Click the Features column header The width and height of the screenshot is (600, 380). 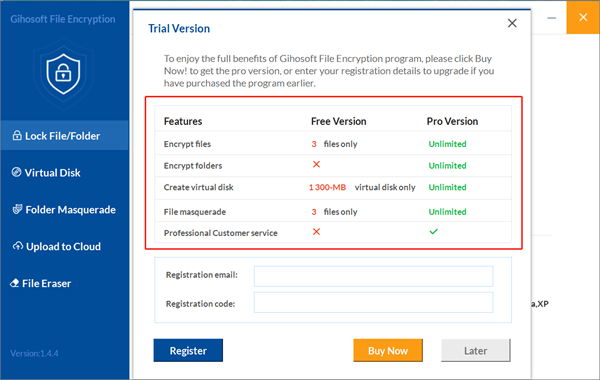click(x=183, y=121)
